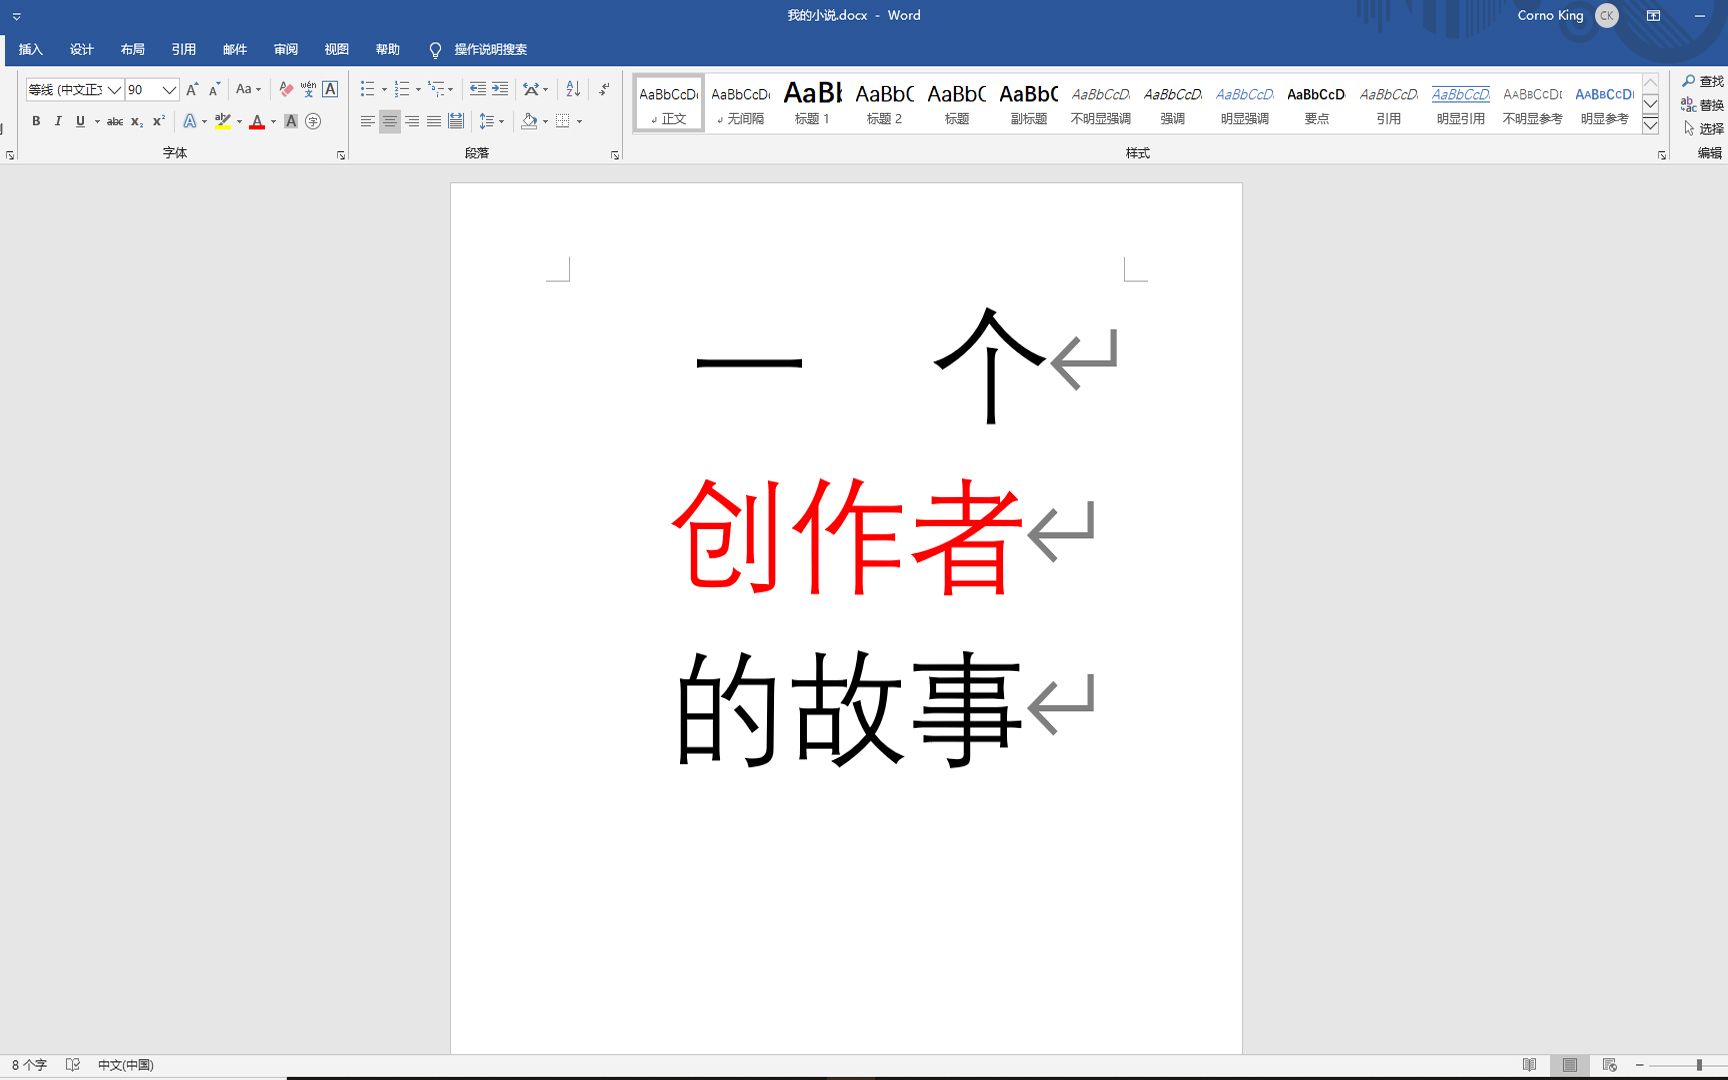This screenshot has width=1728, height=1080.
Task: Open the Change Case (Aa) dropdown
Action: pos(248,89)
